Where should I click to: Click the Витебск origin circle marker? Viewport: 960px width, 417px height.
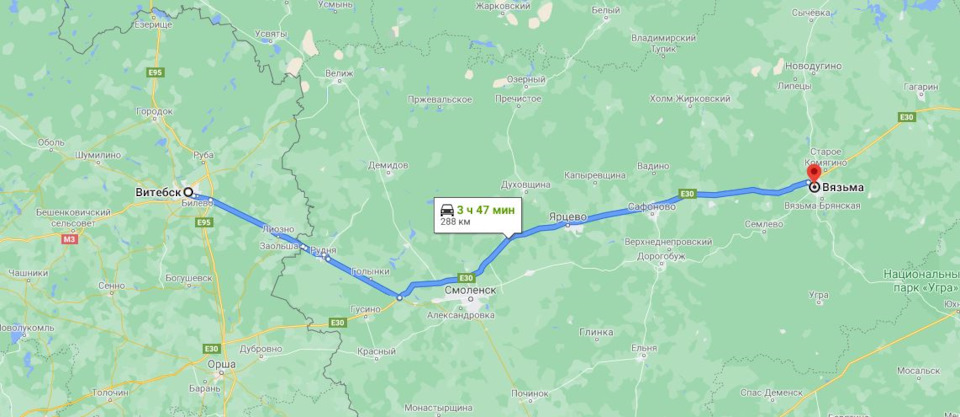[x=189, y=192]
